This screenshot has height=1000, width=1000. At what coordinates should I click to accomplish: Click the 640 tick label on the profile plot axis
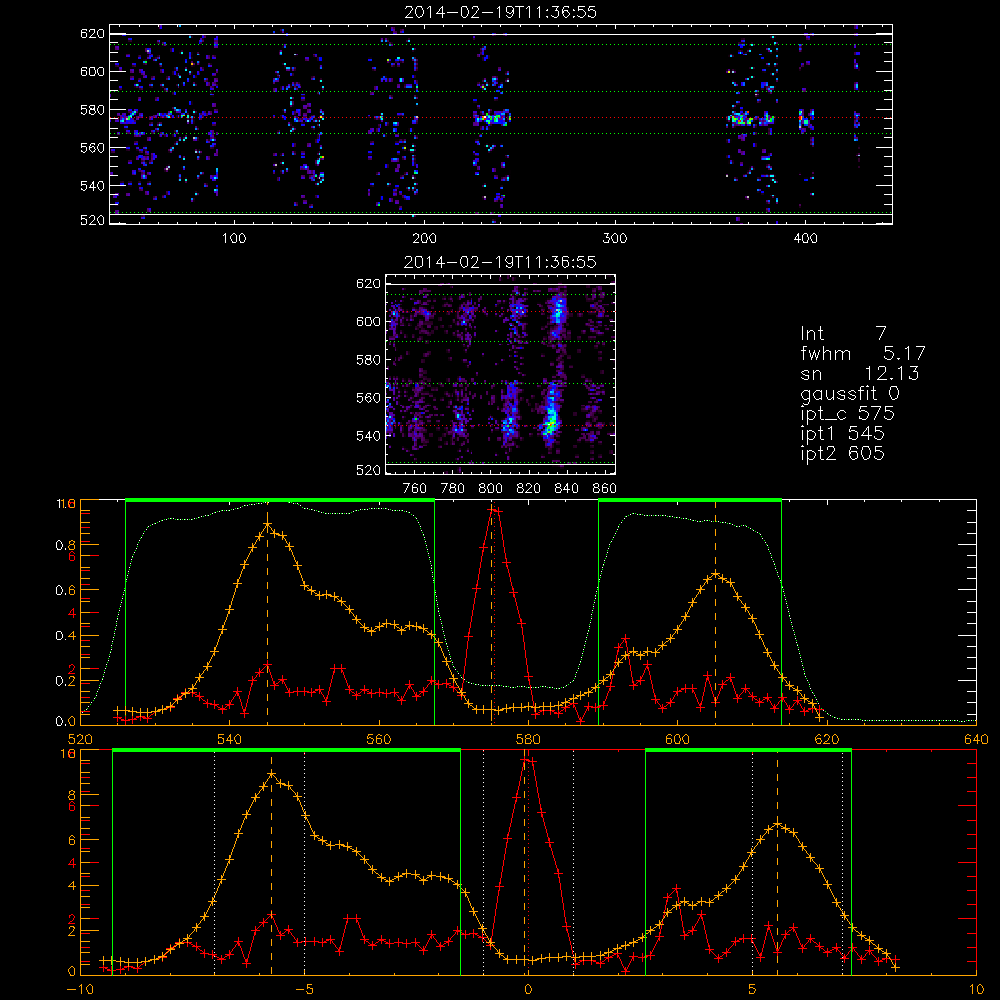coord(976,740)
